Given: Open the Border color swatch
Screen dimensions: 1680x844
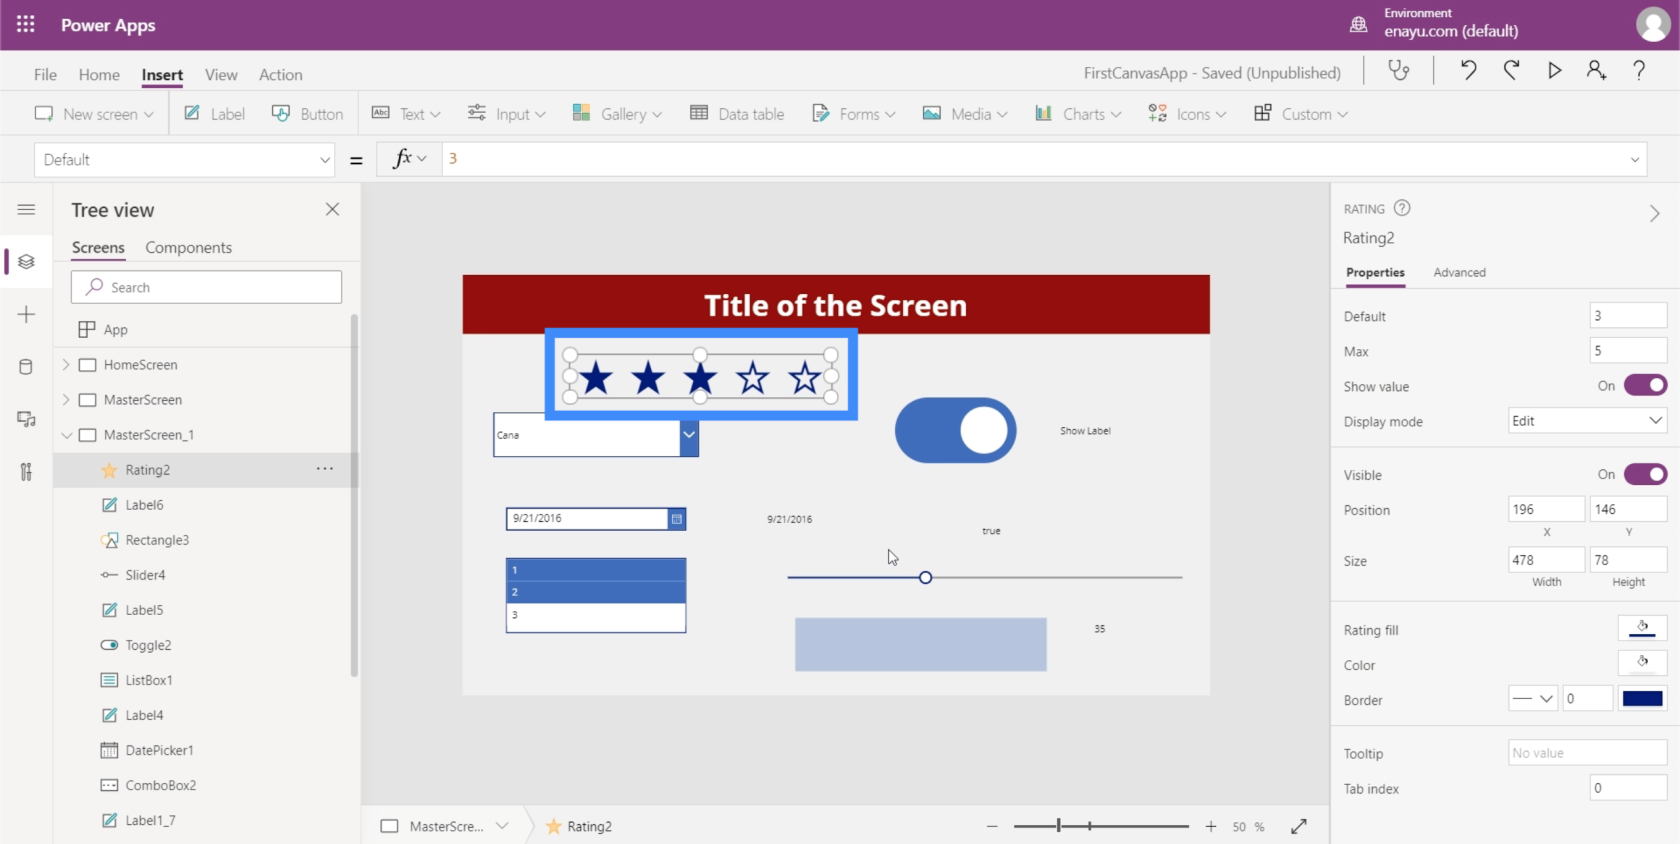Looking at the screenshot, I should tap(1642, 699).
